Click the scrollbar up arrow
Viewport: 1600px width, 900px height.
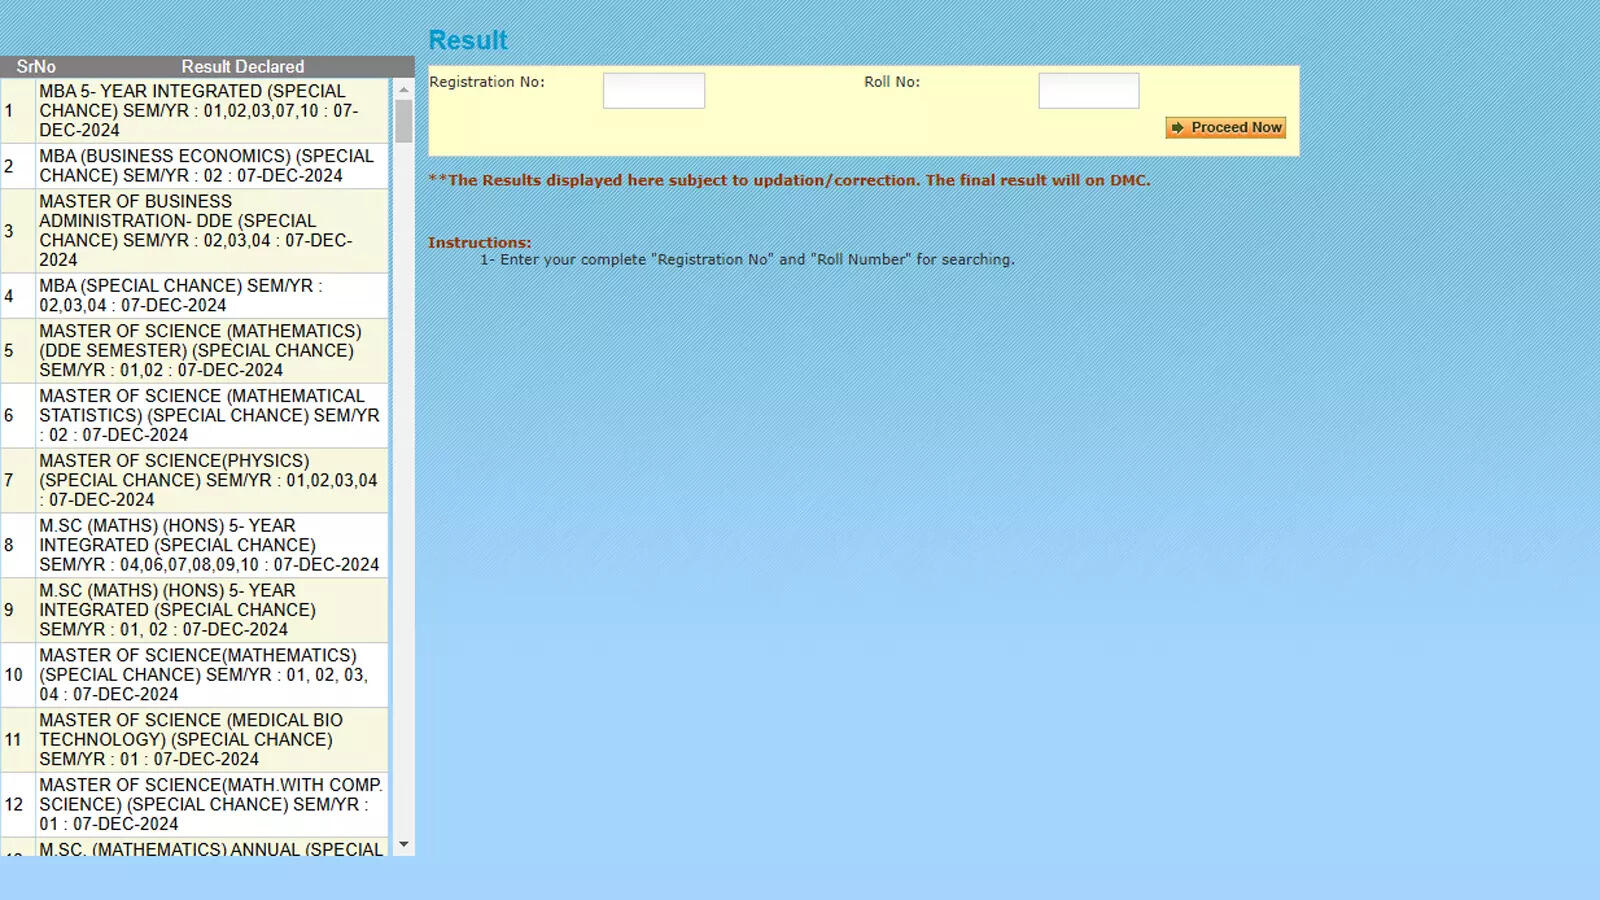pyautogui.click(x=404, y=89)
